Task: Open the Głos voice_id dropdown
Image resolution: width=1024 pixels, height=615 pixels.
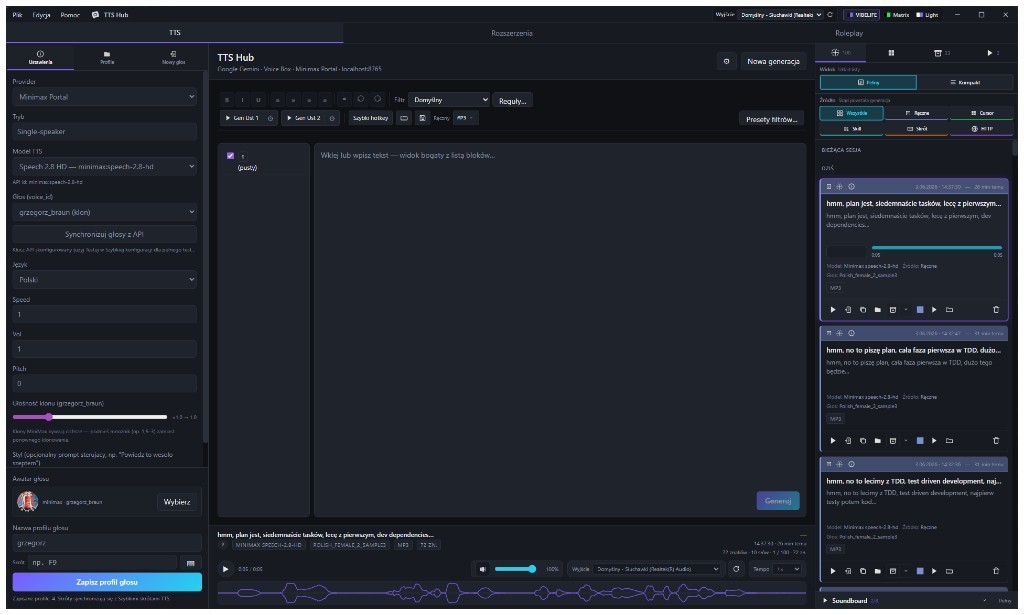Action: pyautogui.click(x=104, y=212)
